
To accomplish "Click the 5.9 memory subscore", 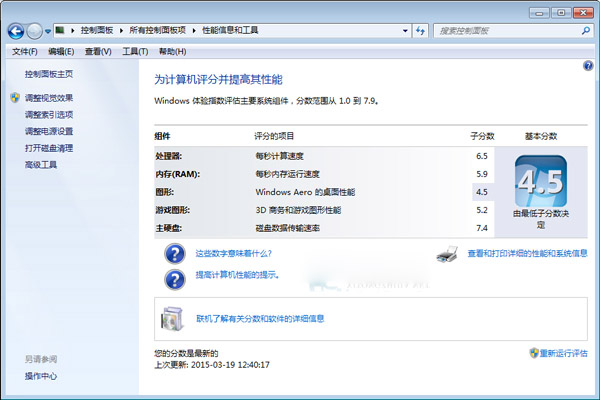I will point(482,174).
